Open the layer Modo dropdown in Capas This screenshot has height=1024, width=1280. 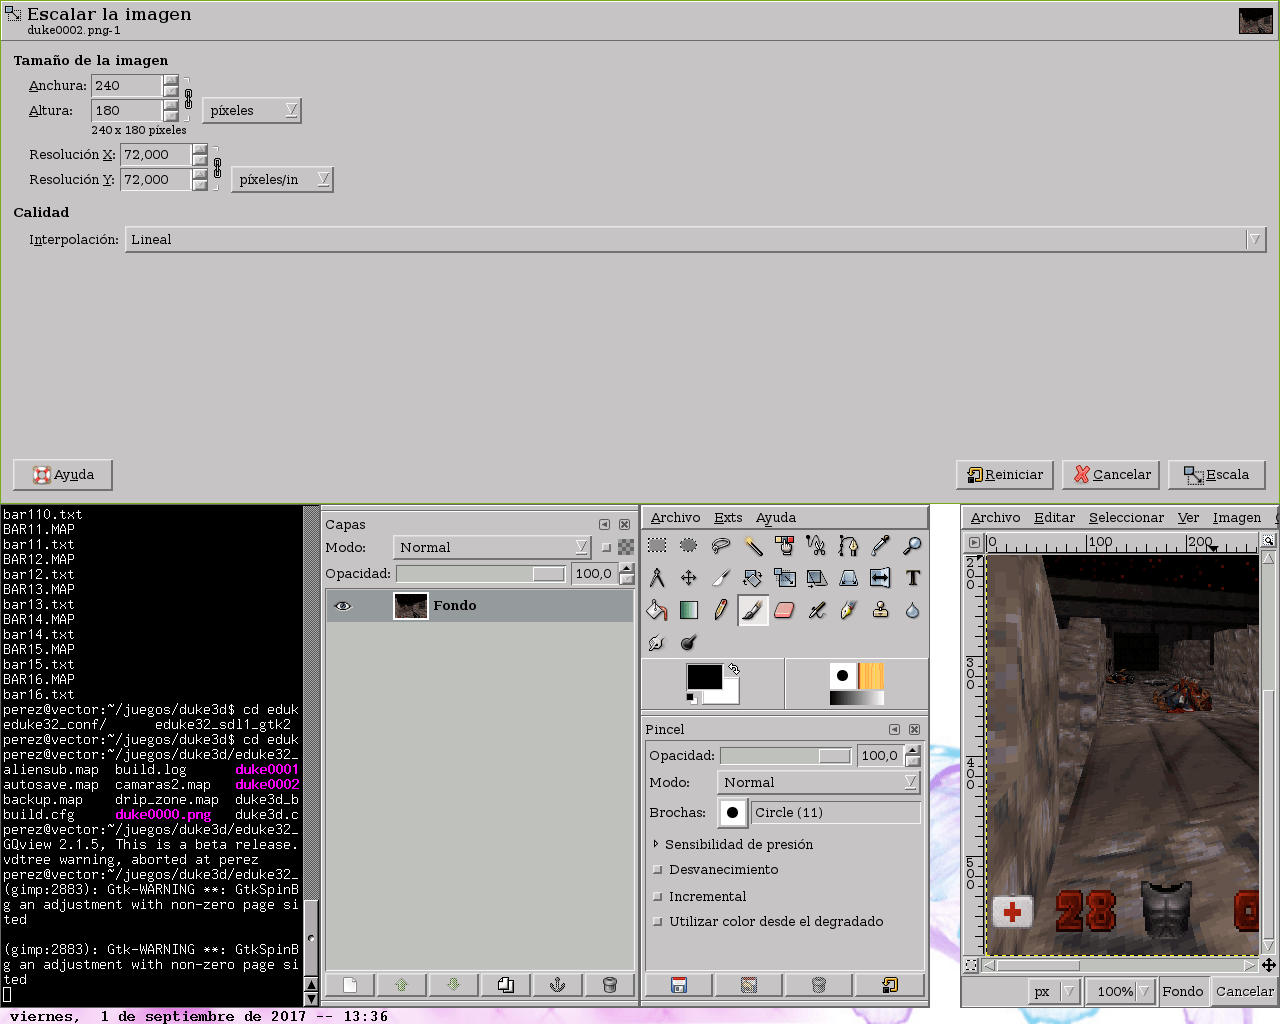pos(492,548)
